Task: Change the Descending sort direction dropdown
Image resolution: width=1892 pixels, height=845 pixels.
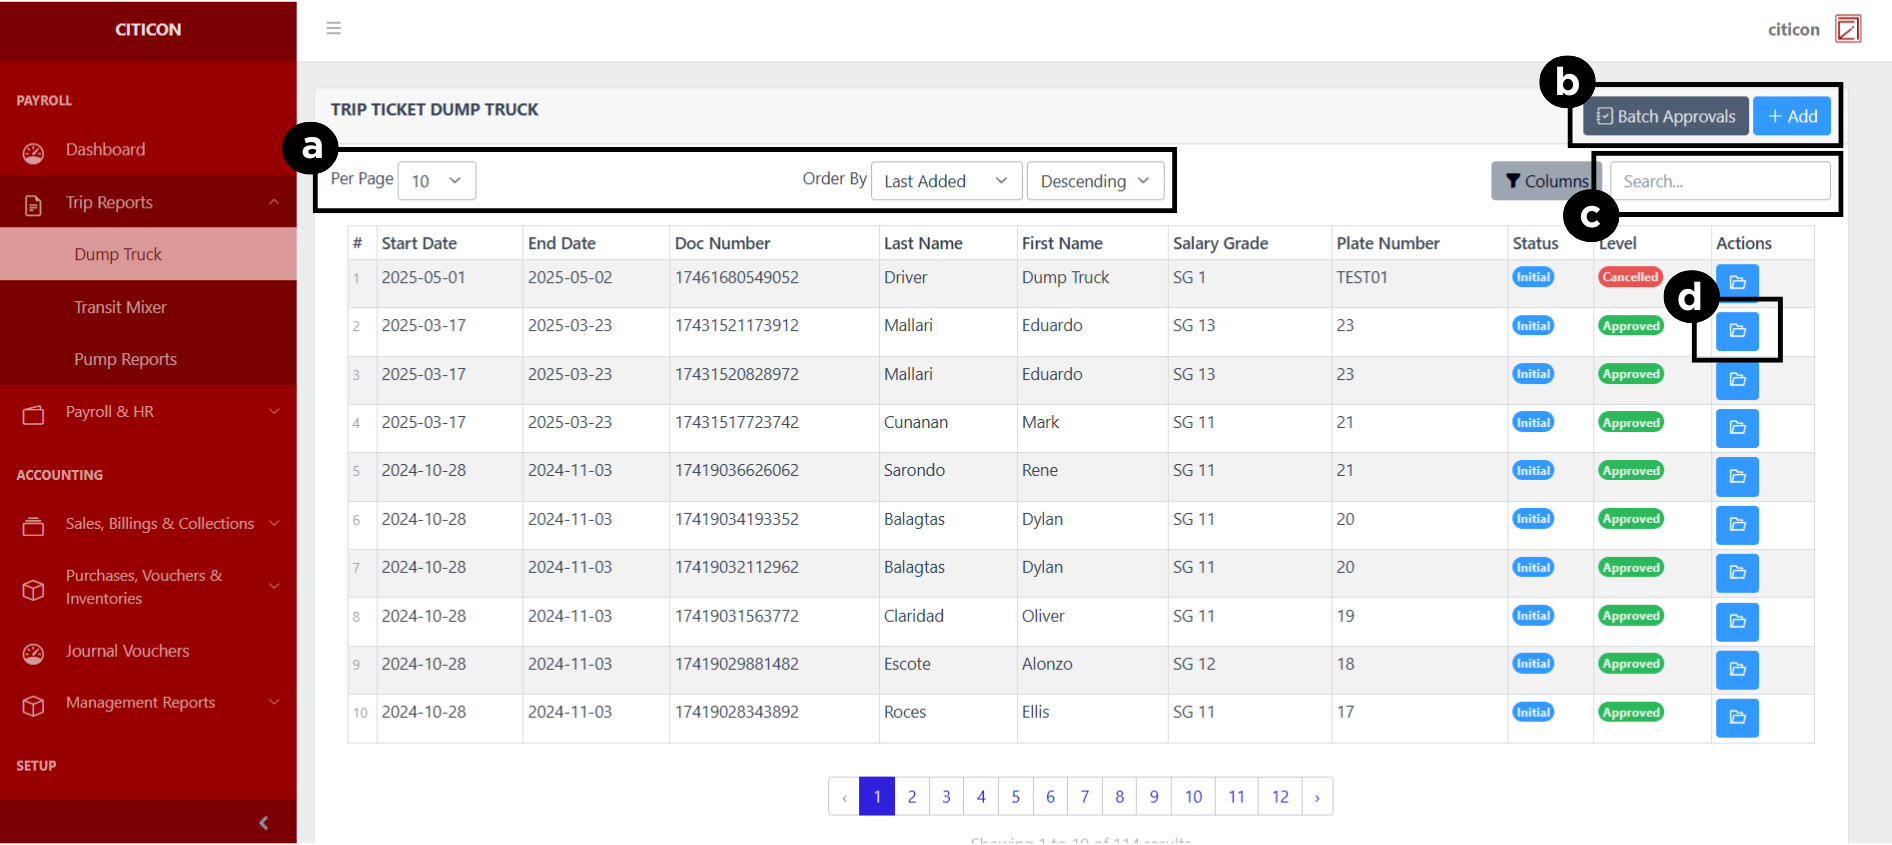Action: (1094, 181)
